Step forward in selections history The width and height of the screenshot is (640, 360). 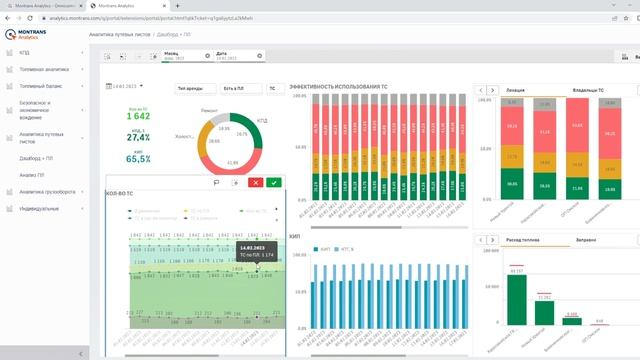click(x=139, y=56)
